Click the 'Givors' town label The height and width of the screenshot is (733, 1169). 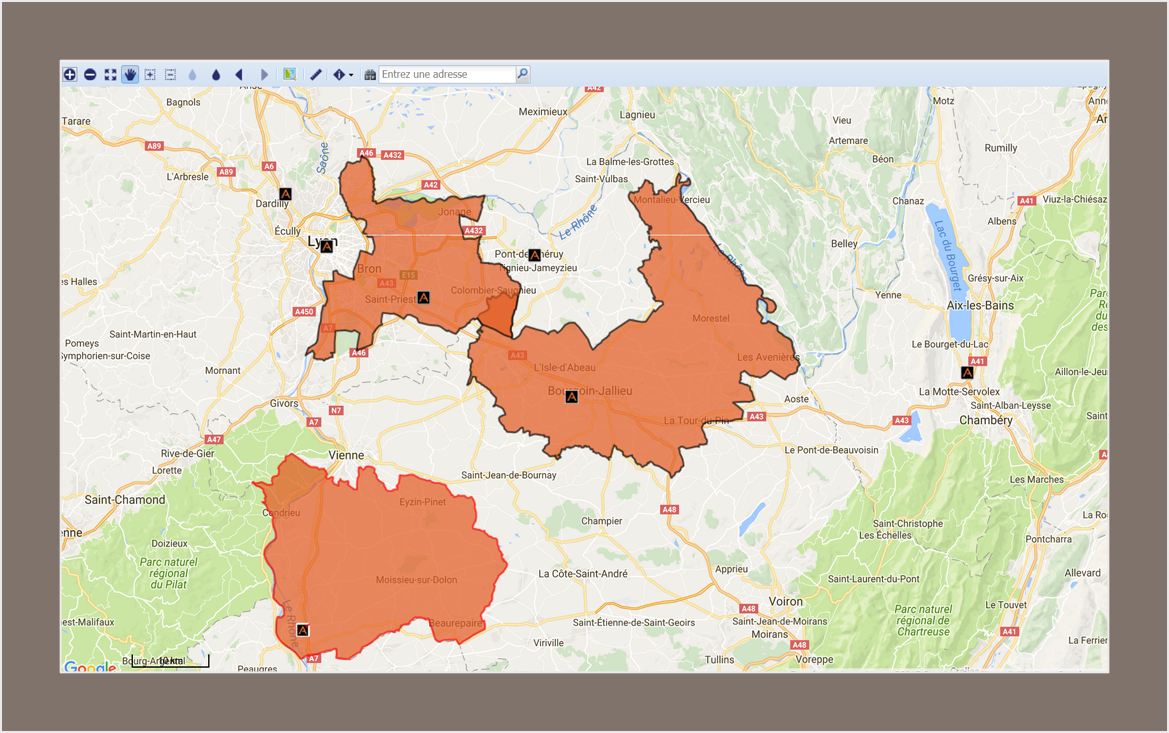click(x=284, y=403)
